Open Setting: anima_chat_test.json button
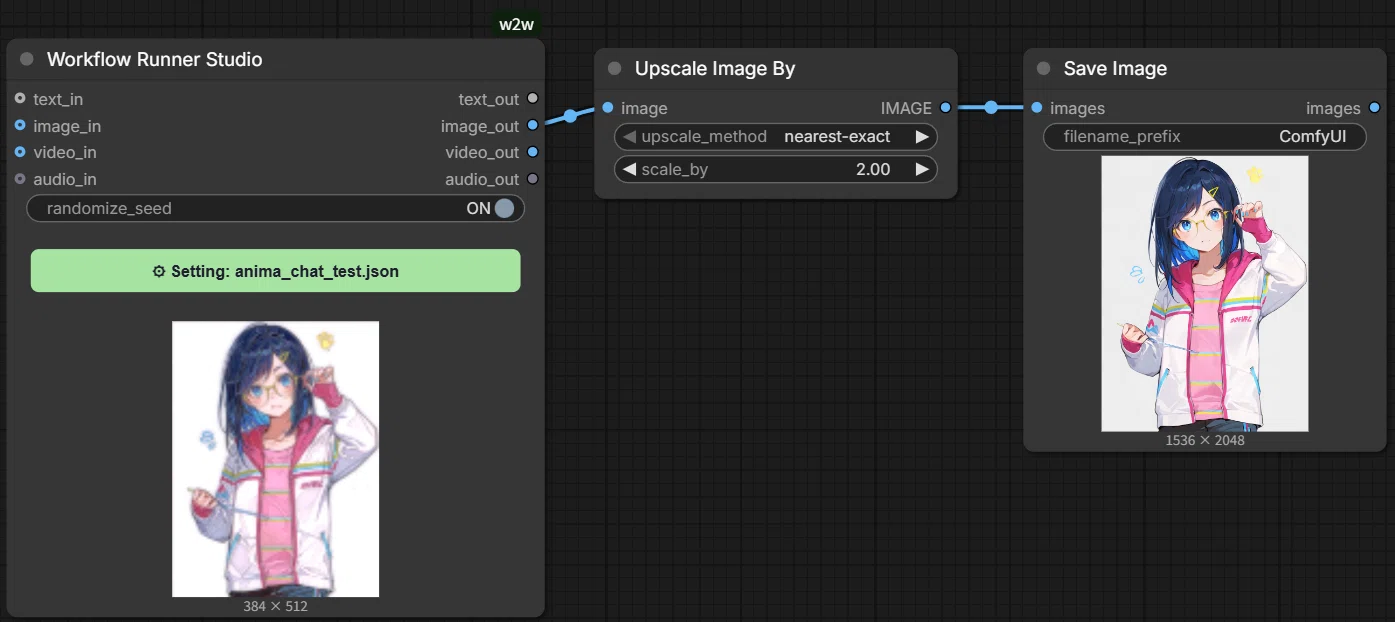Screen dimensions: 1395x622 [275, 271]
